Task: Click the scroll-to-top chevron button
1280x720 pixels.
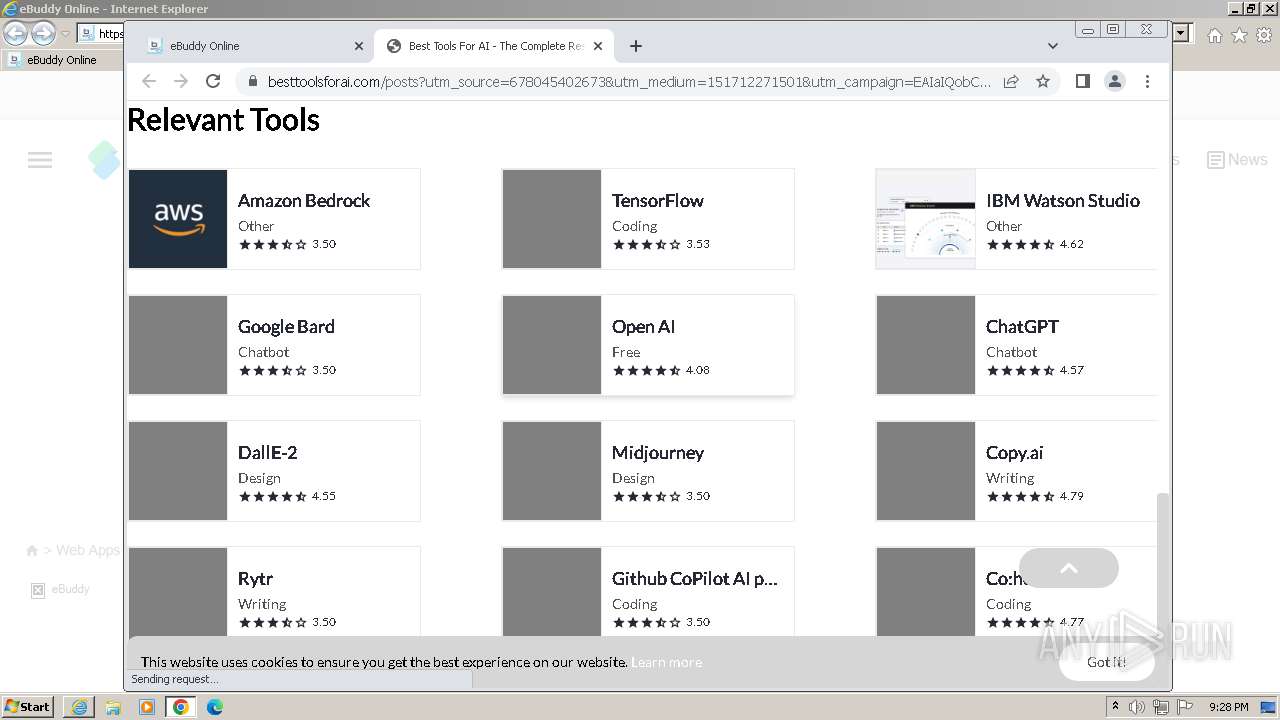Action: tap(1068, 568)
